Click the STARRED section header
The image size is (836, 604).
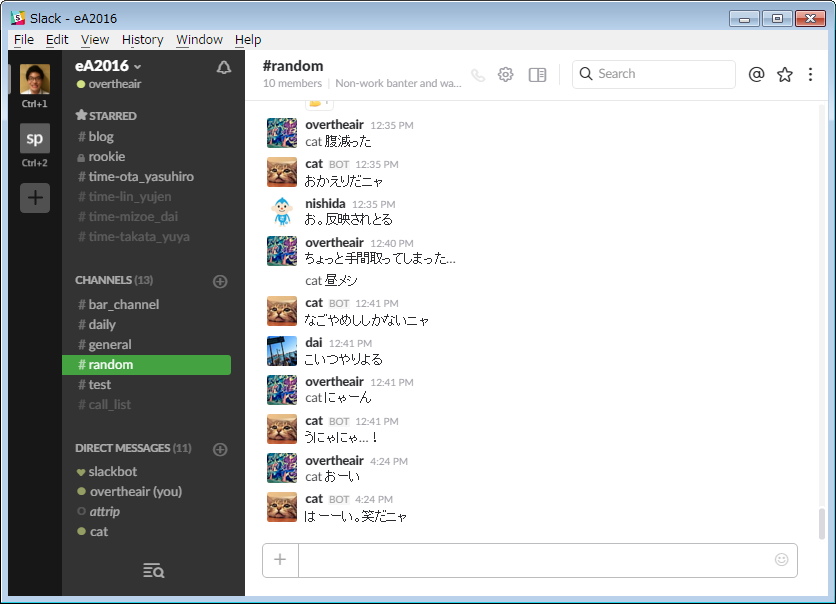tap(106, 116)
